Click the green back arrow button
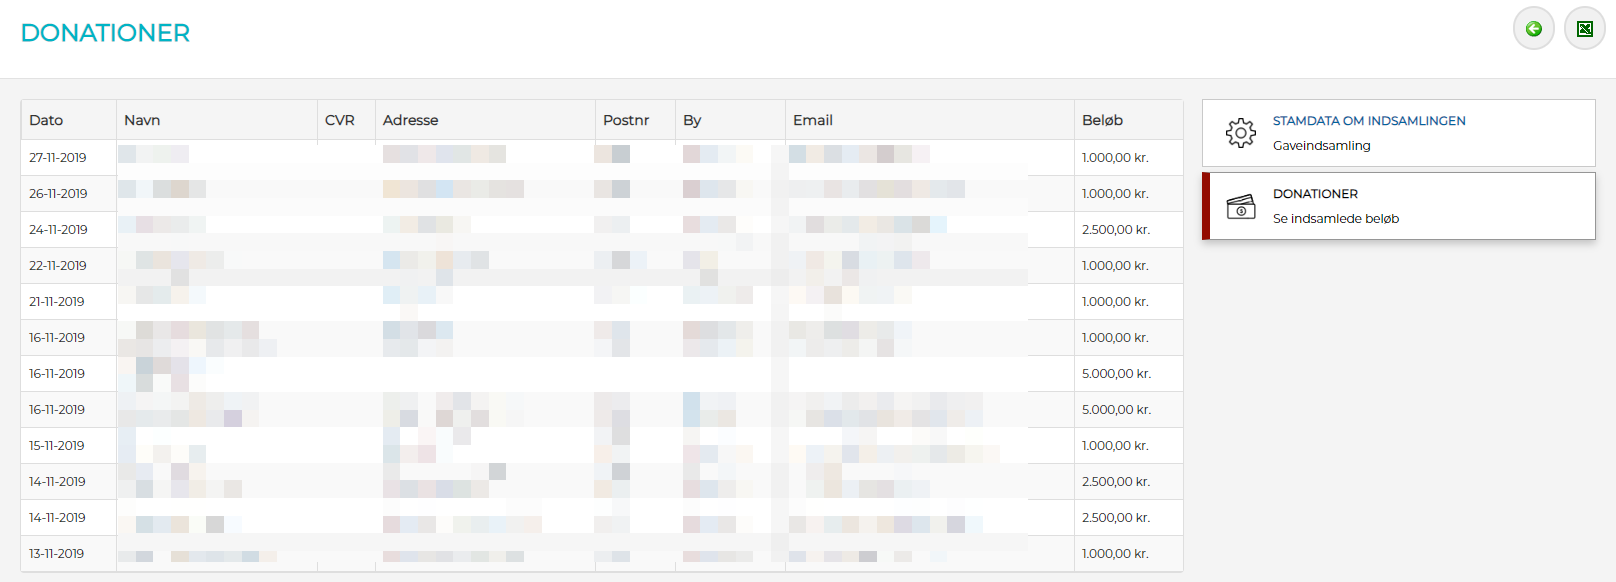The width and height of the screenshot is (1616, 582). [1533, 29]
